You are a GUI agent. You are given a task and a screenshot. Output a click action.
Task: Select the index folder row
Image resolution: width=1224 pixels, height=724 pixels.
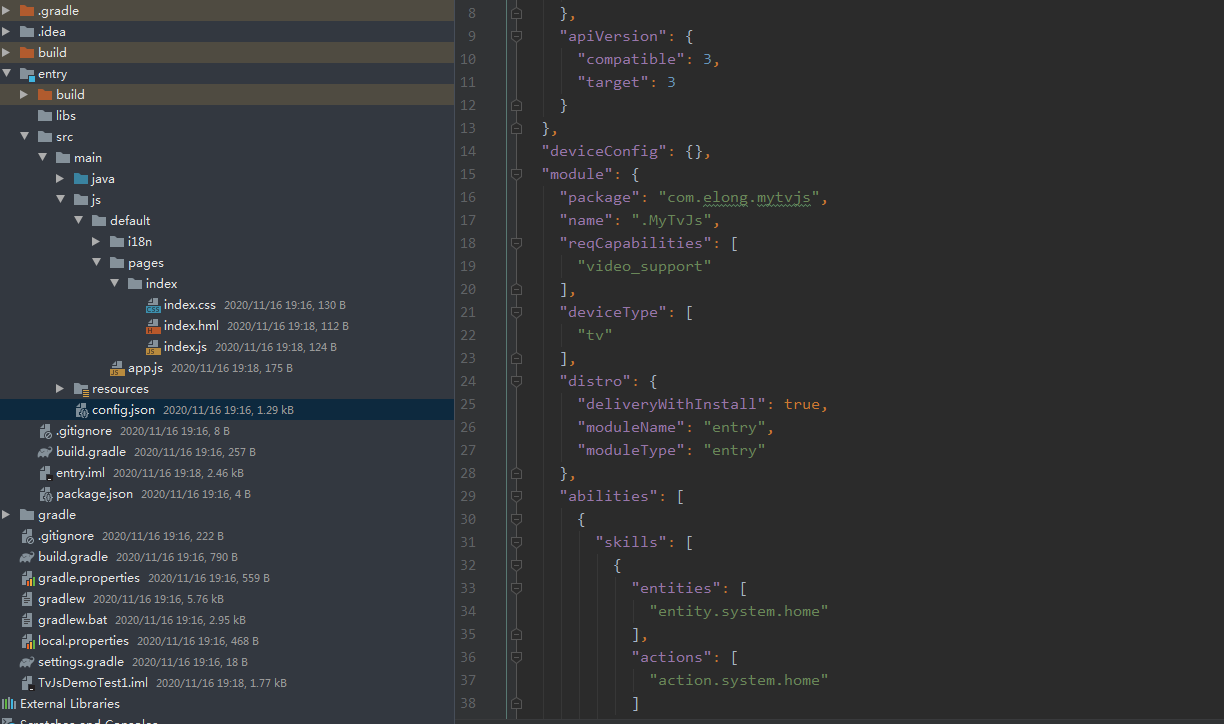pyautogui.click(x=227, y=284)
